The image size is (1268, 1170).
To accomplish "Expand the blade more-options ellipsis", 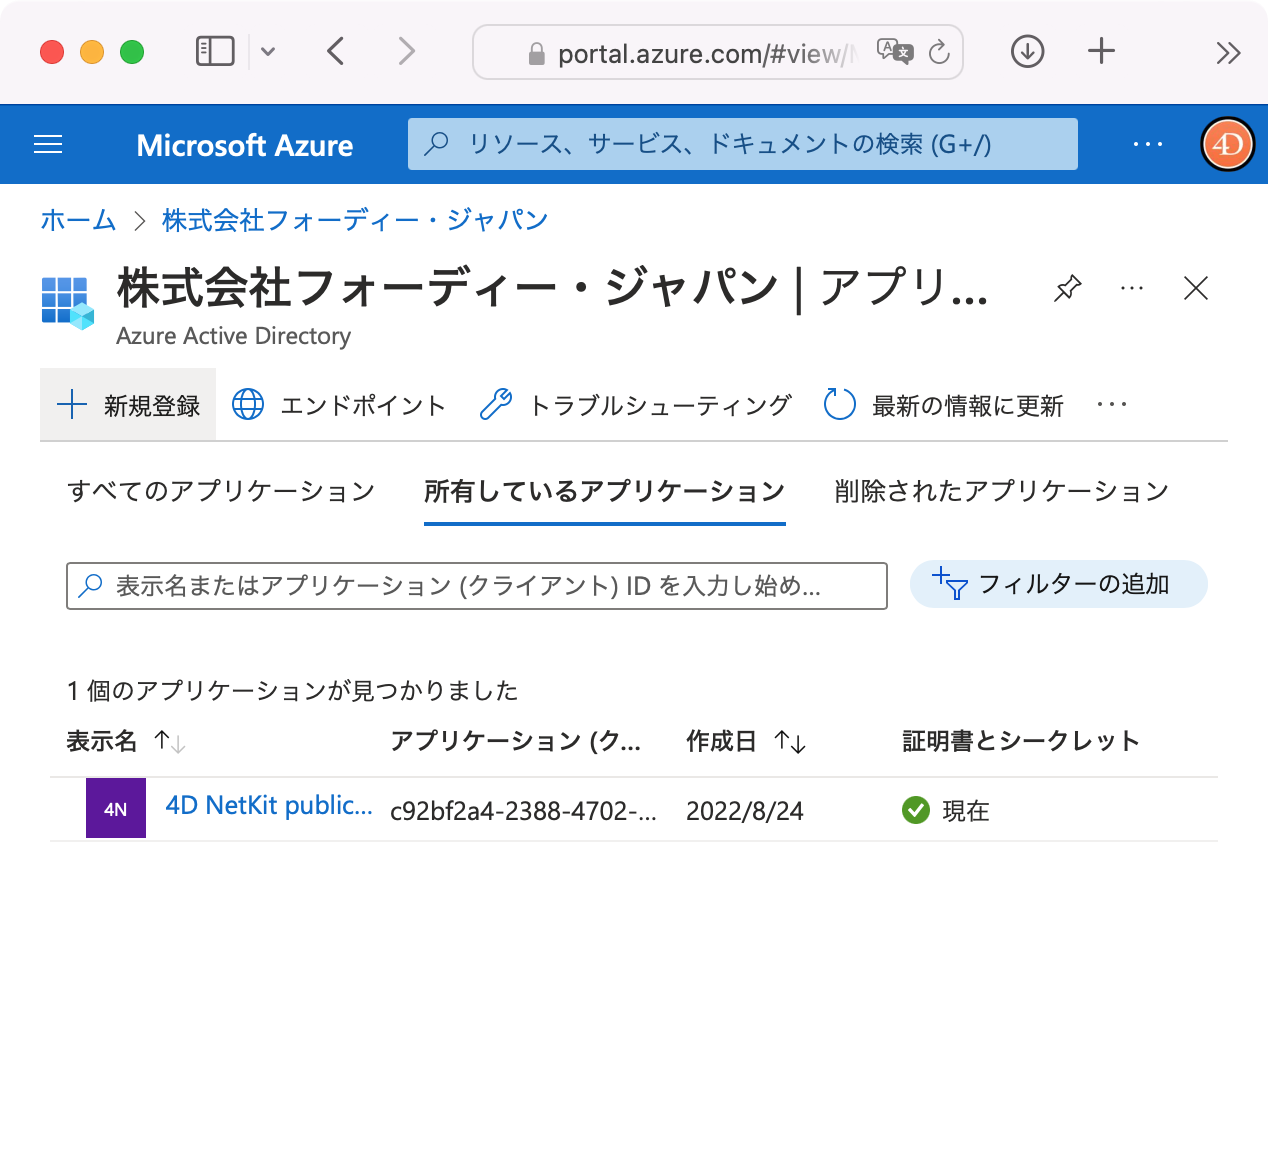I will click(1131, 289).
